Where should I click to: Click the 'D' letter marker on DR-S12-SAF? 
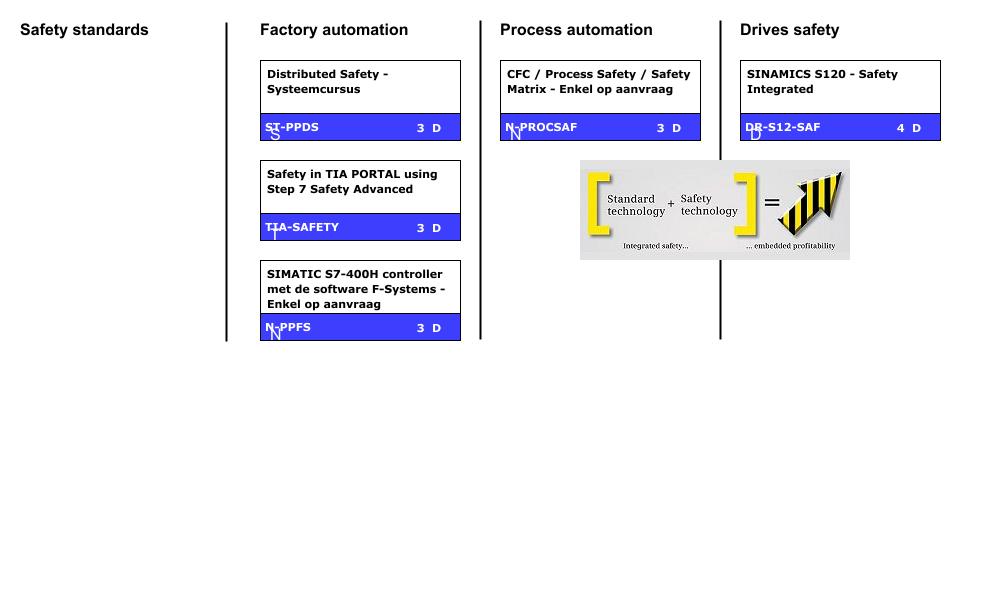pos(755,134)
